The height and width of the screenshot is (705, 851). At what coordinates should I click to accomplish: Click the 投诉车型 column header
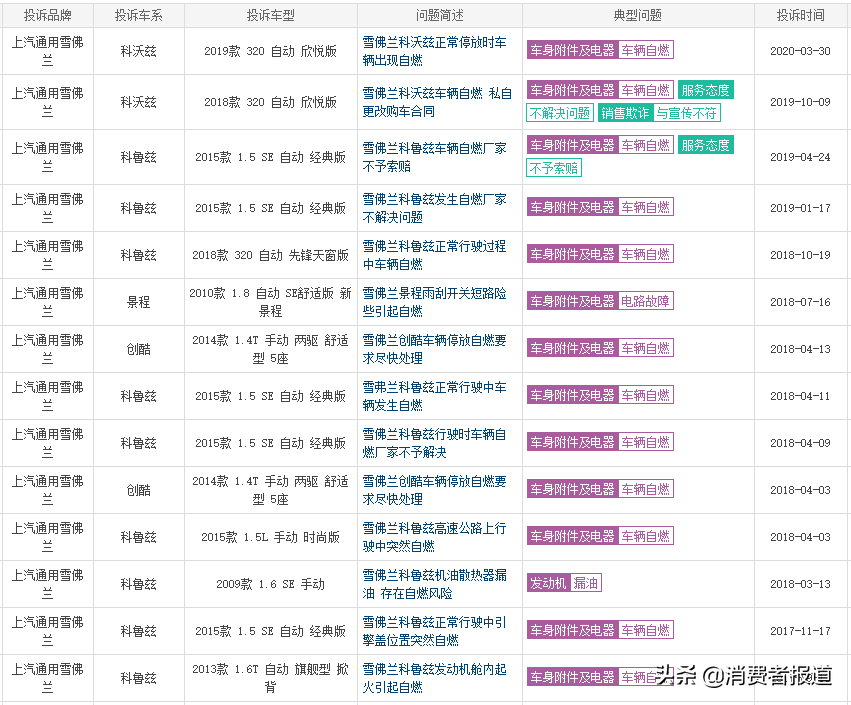coord(270,16)
